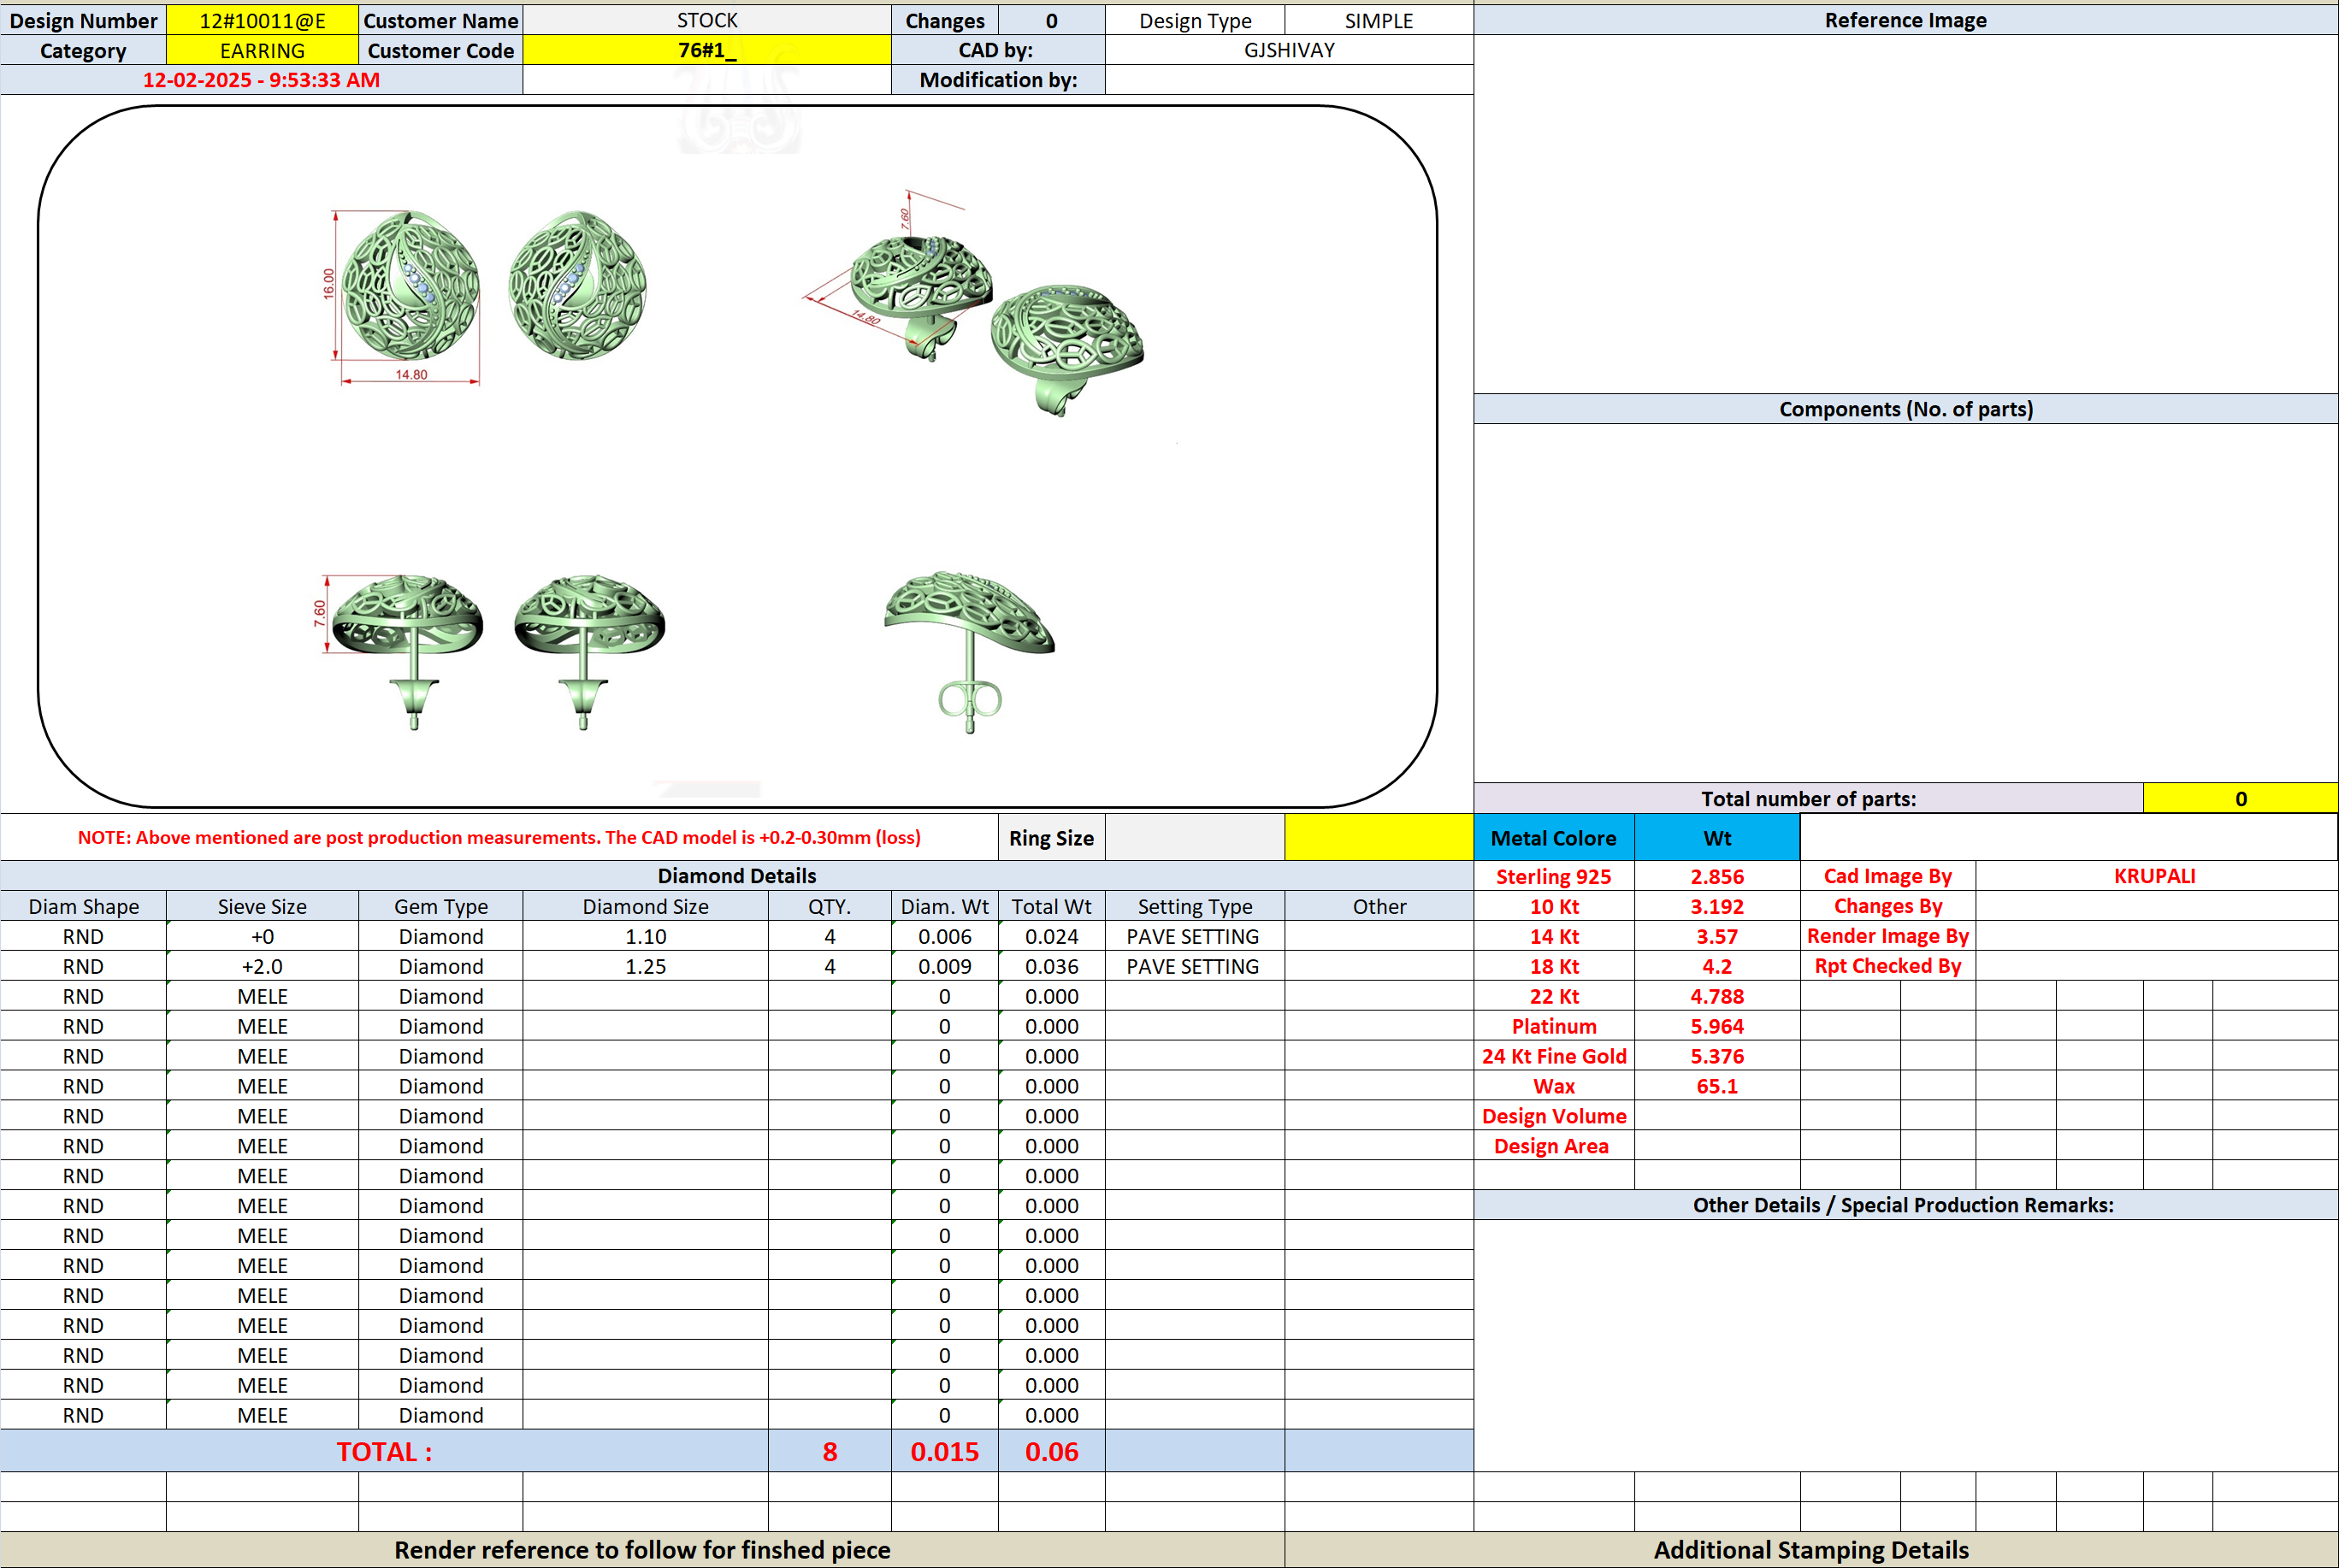Image resolution: width=2339 pixels, height=1568 pixels.
Task: Select sieve size +2.0 cell
Action: 262,966
